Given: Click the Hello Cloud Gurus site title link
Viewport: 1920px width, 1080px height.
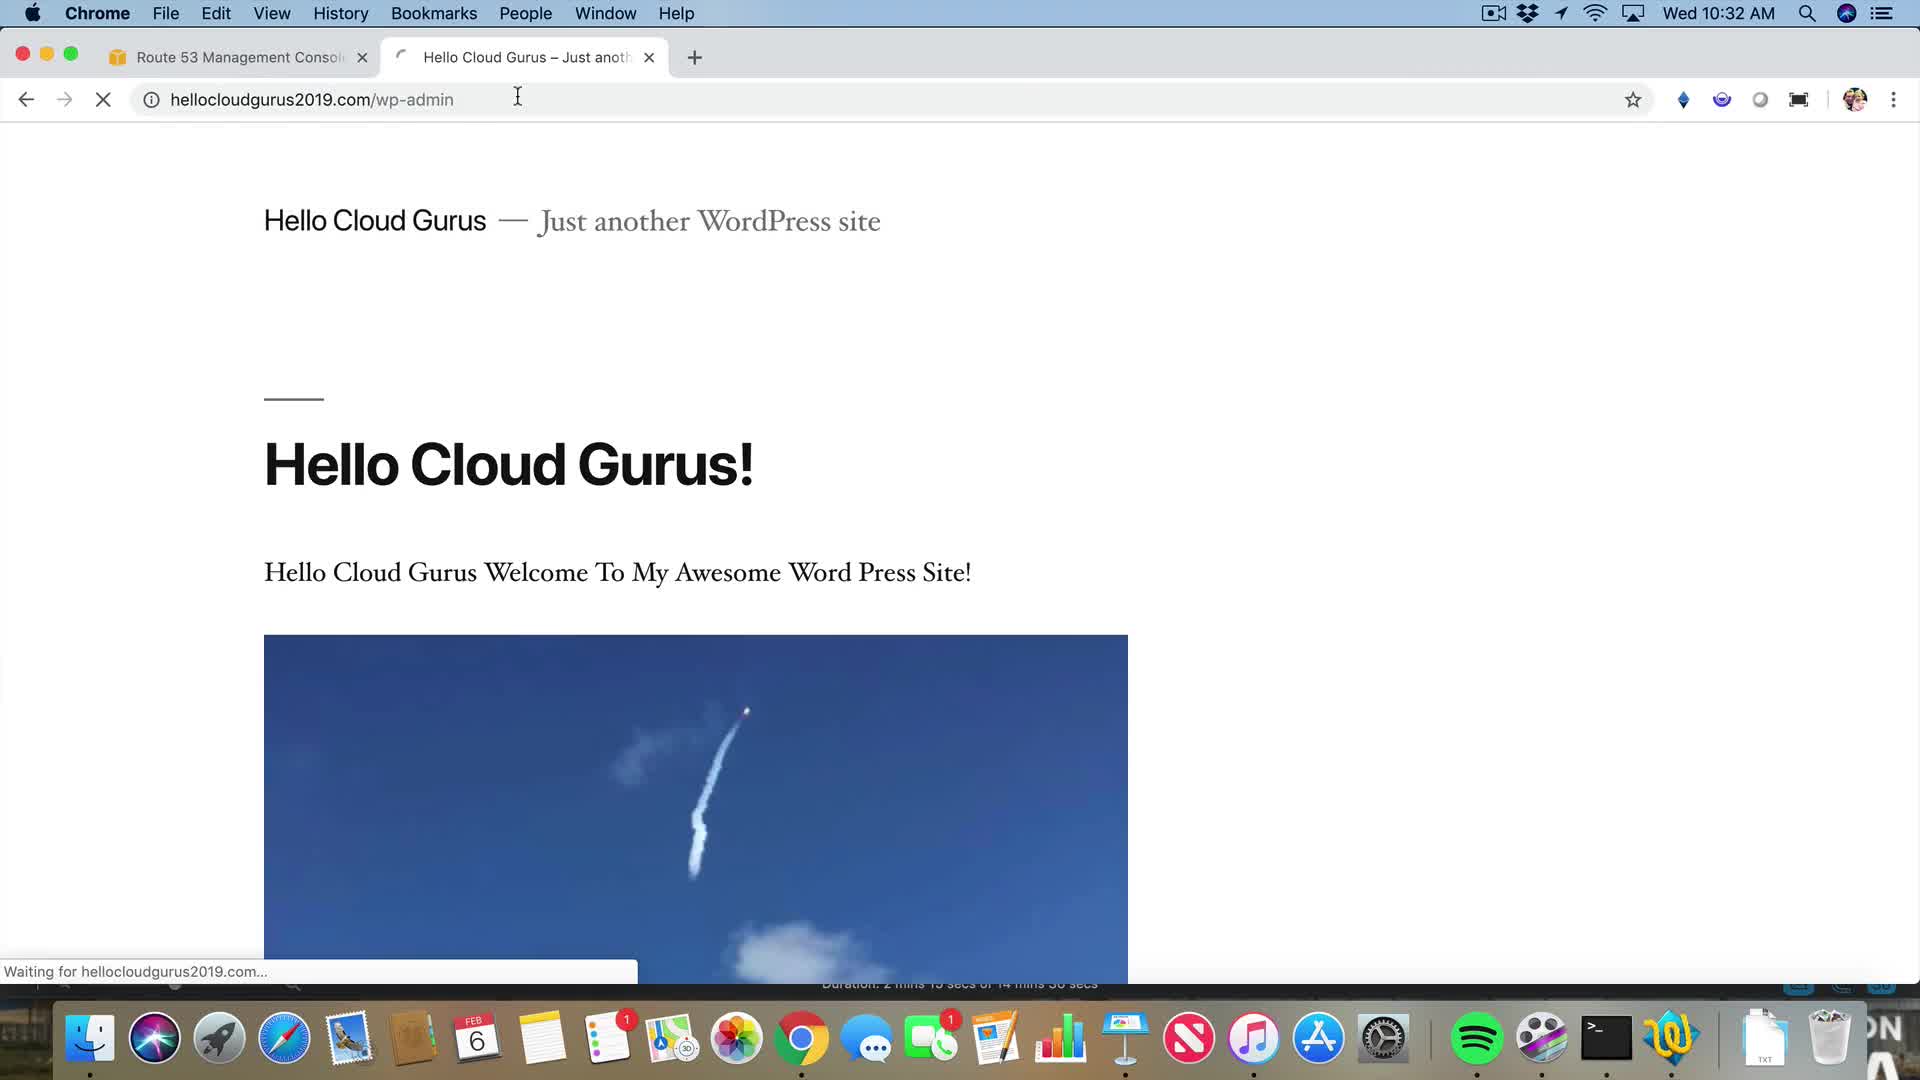Looking at the screenshot, I should (375, 221).
